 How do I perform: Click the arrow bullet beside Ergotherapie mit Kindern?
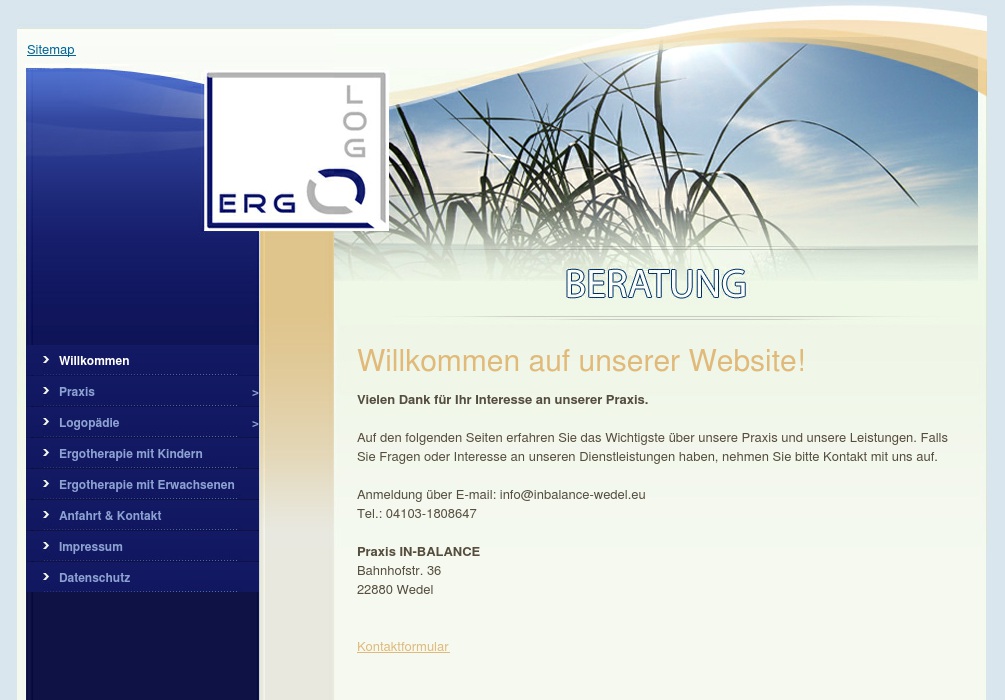46,452
